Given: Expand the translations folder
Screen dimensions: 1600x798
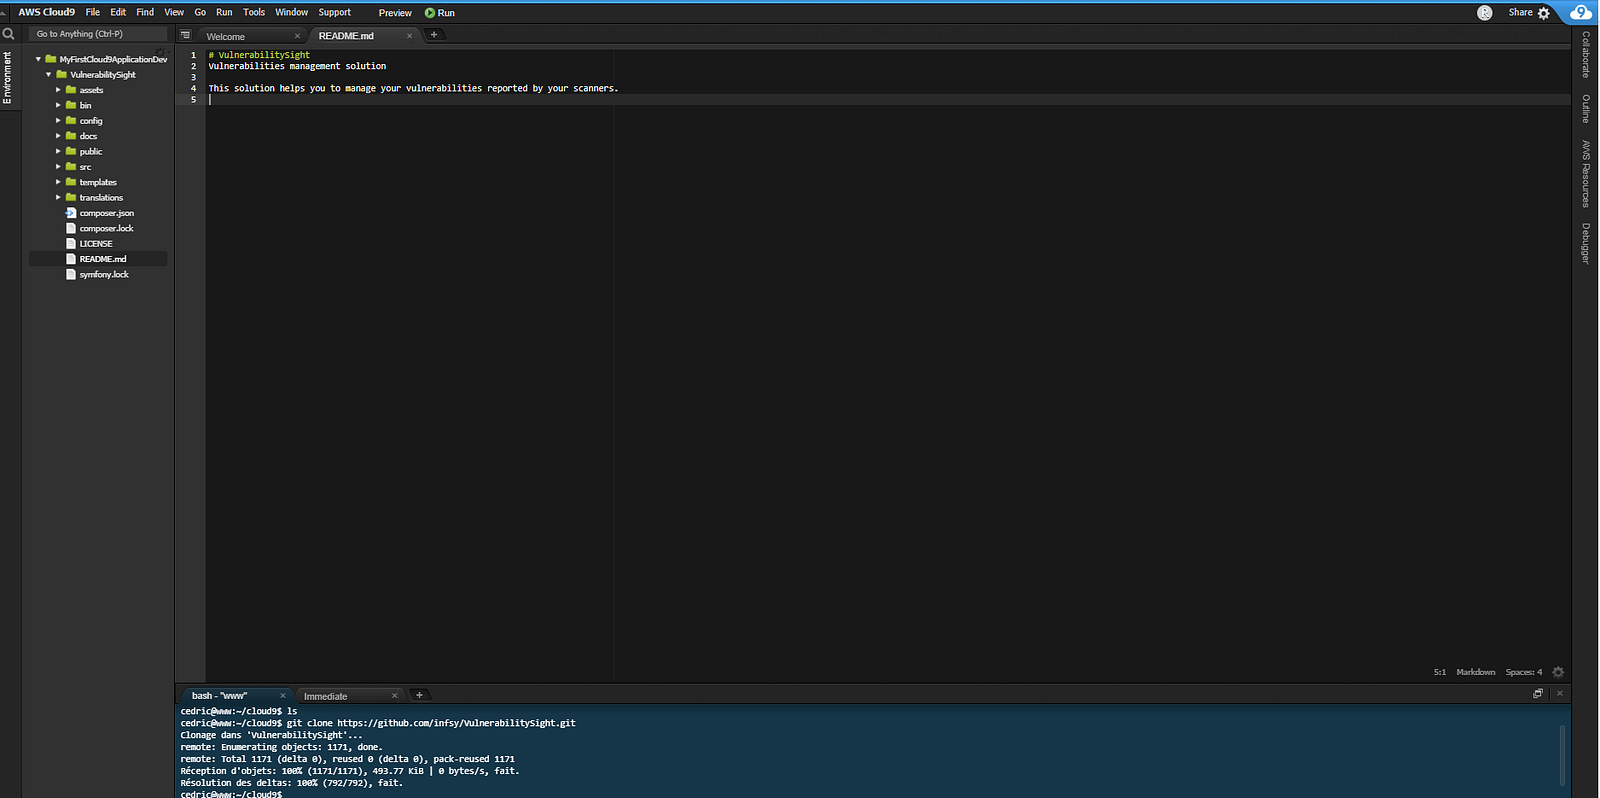Looking at the screenshot, I should click(x=58, y=198).
